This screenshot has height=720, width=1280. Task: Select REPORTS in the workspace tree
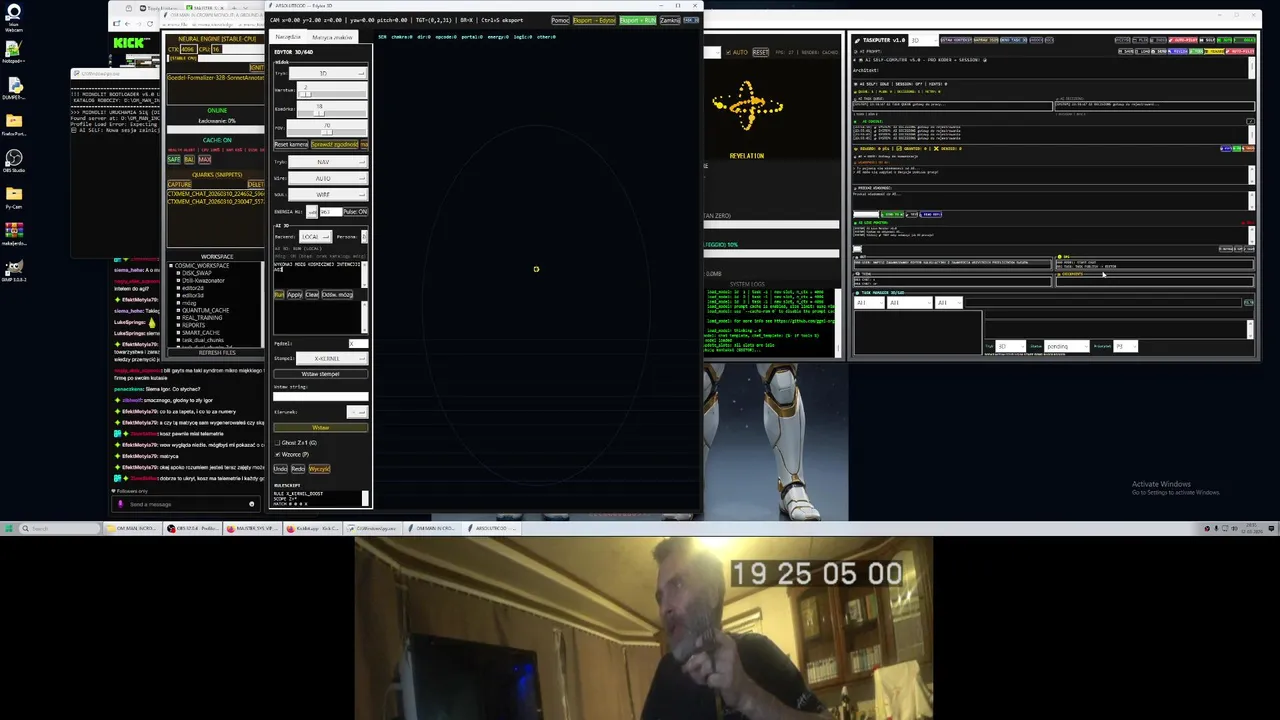[x=194, y=325]
